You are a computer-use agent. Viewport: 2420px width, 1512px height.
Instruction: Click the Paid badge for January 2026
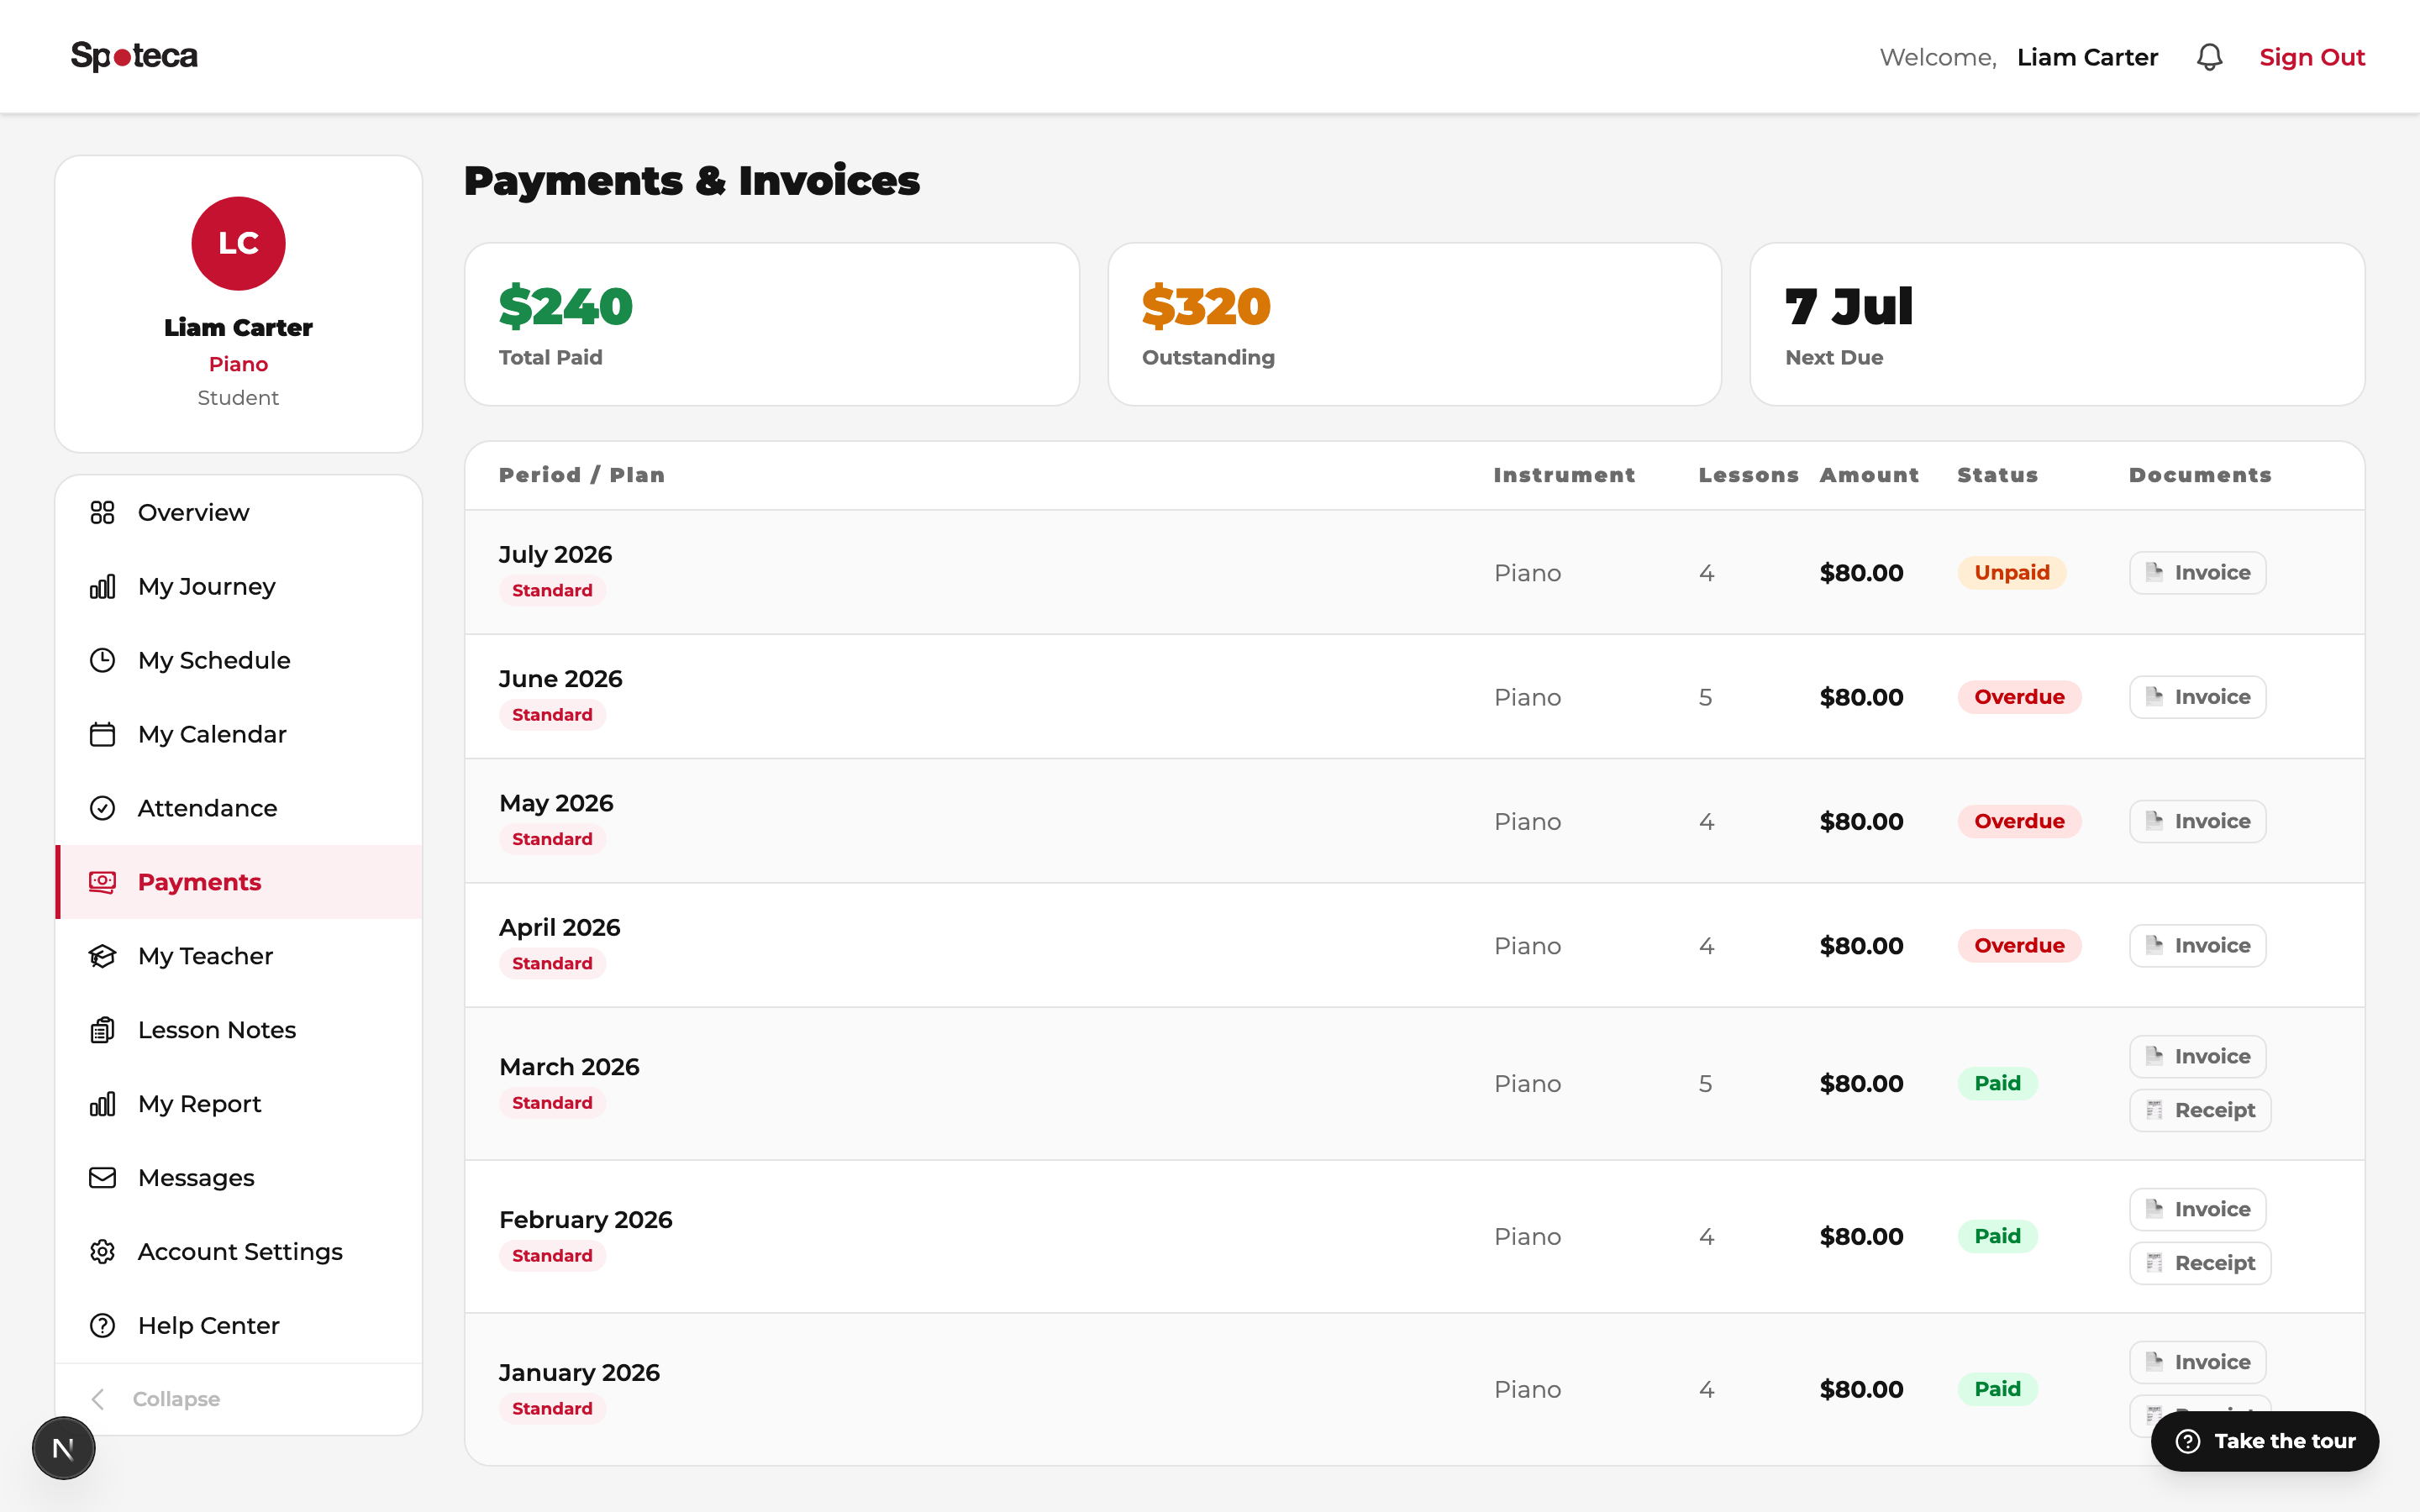1997,1389
